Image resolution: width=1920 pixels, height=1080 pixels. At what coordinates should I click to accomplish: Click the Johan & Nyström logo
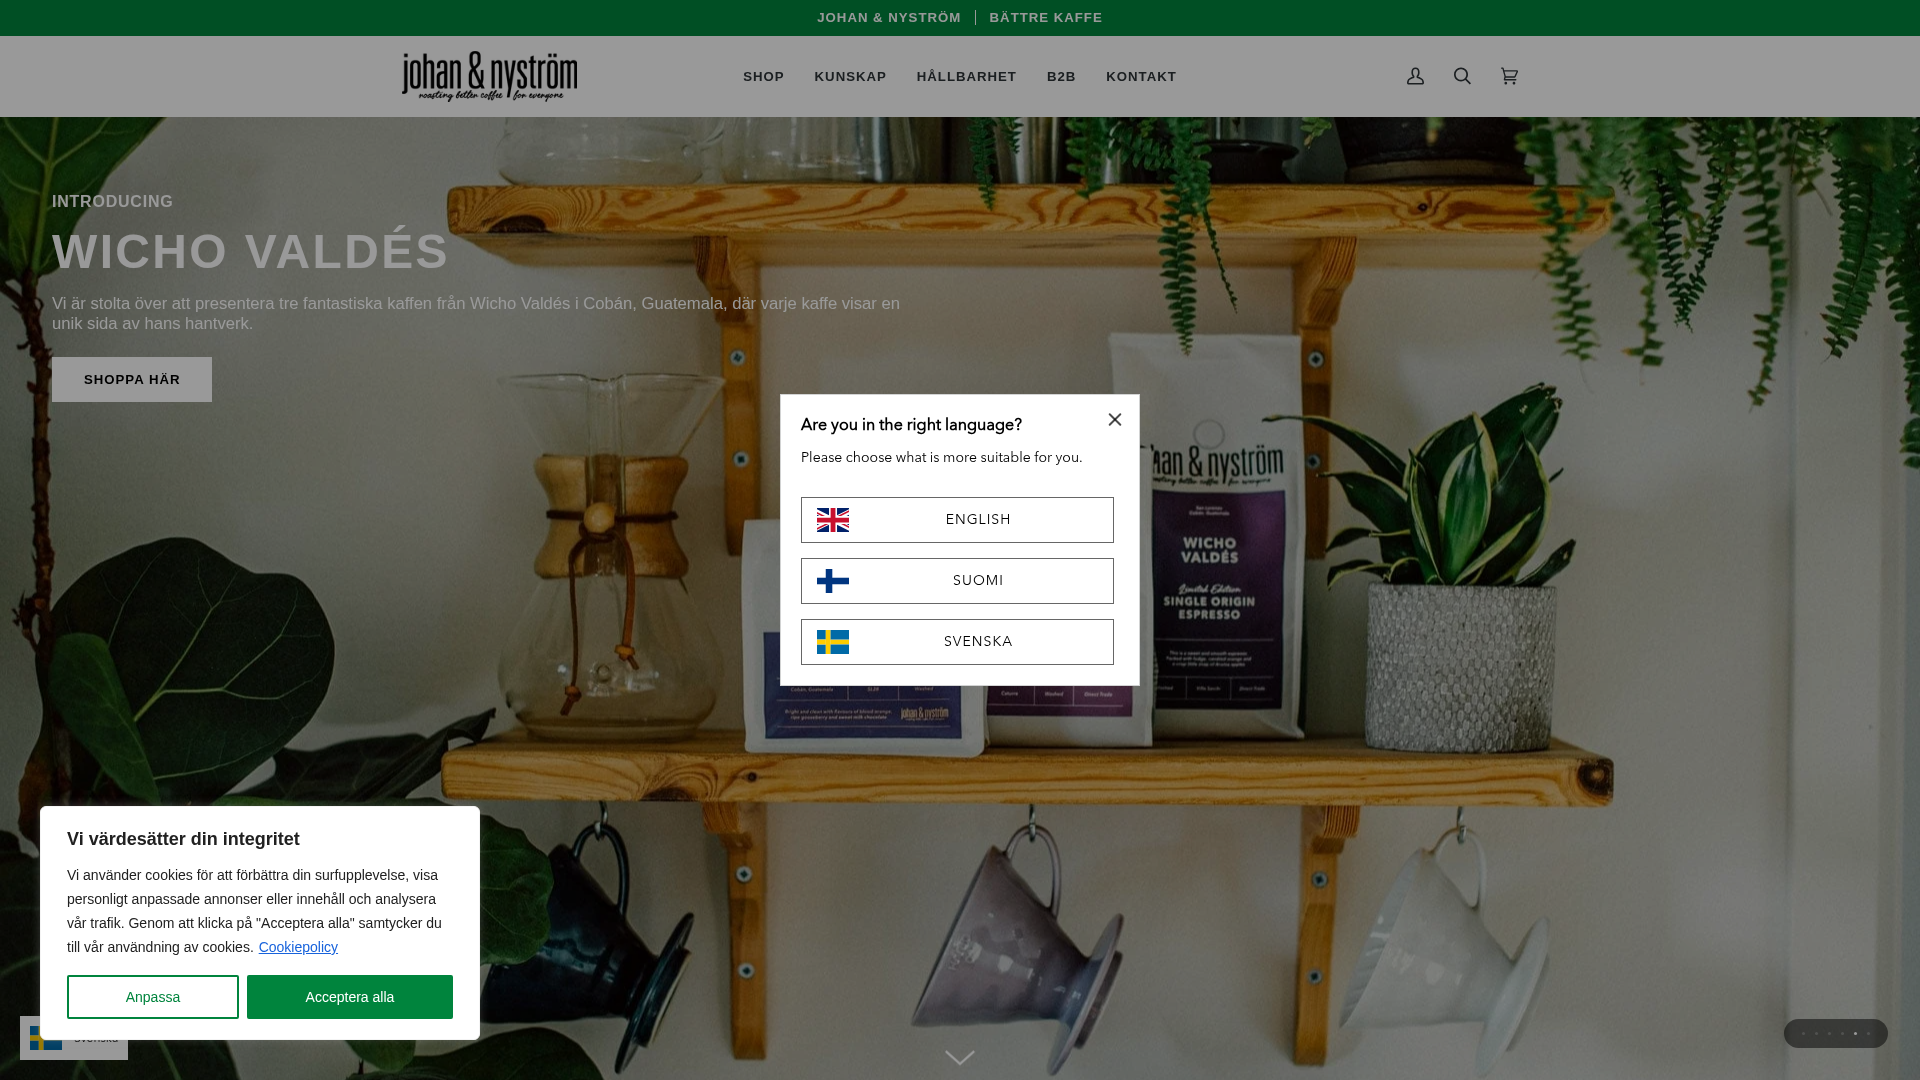click(x=489, y=76)
